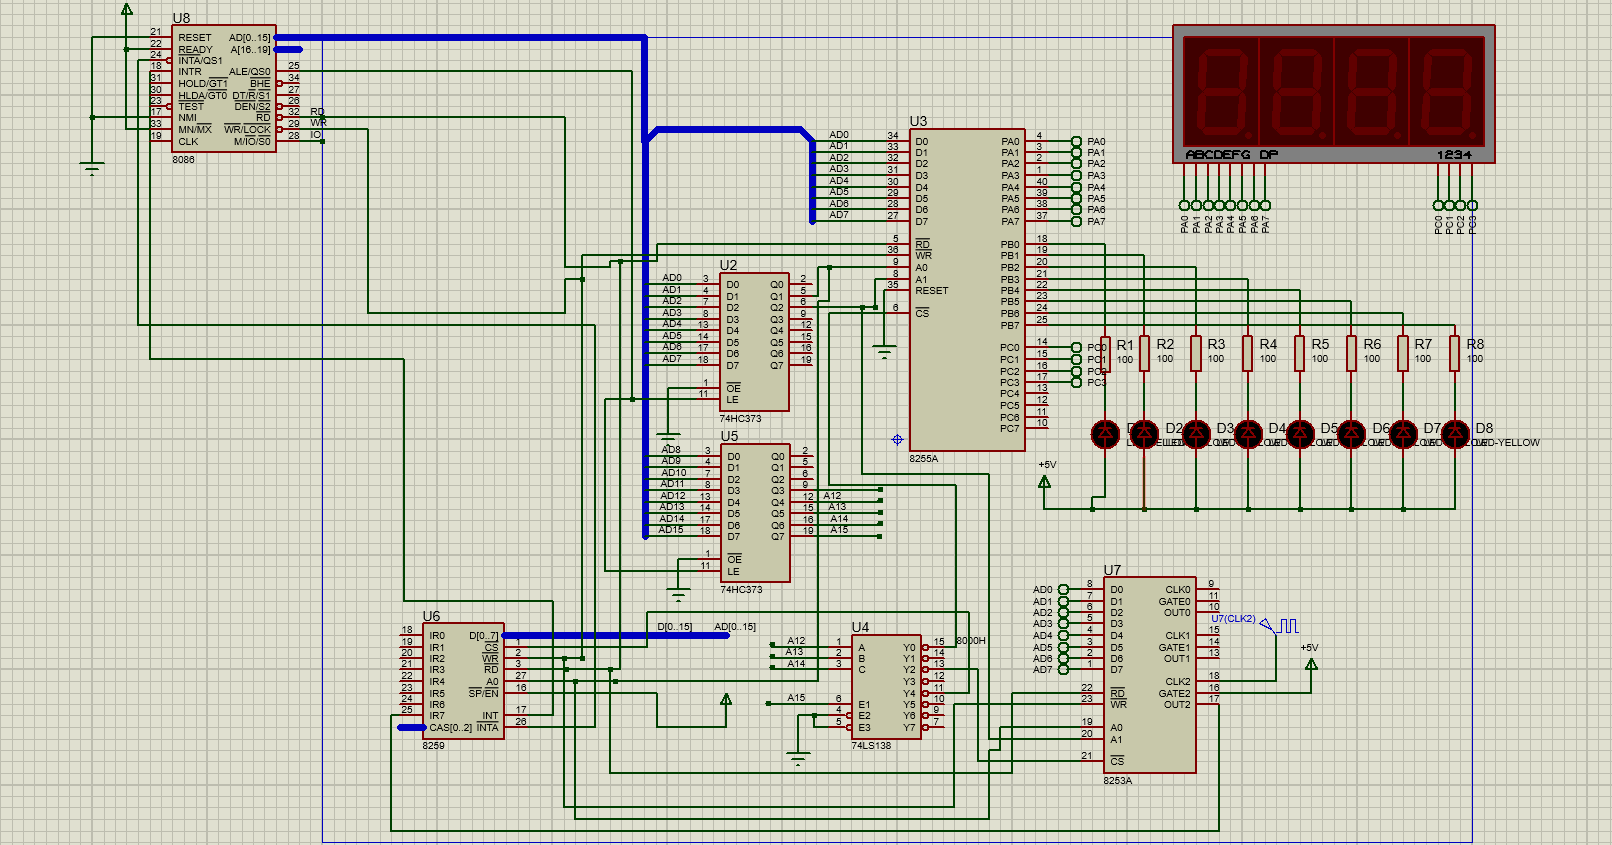Click the PC3 terminal under the display
1612x845 pixels.
[x=1472, y=205]
